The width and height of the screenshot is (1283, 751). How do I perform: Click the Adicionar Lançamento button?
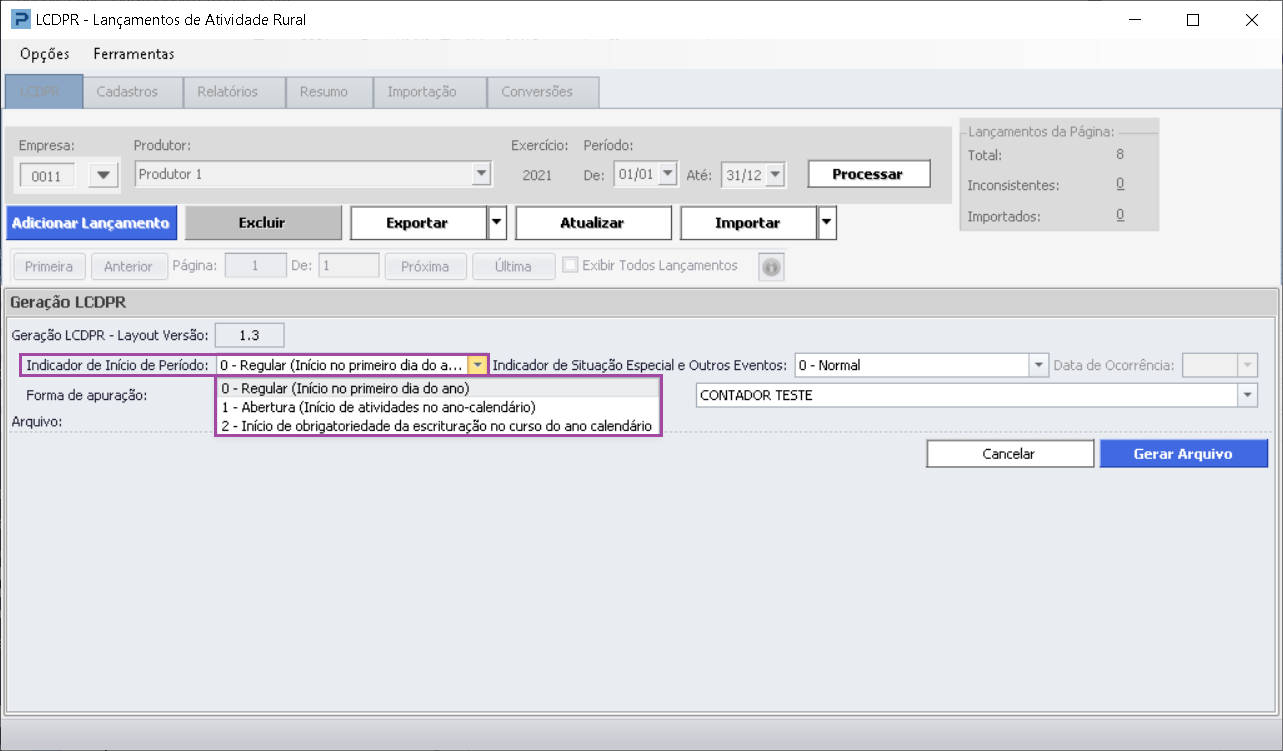(x=91, y=223)
